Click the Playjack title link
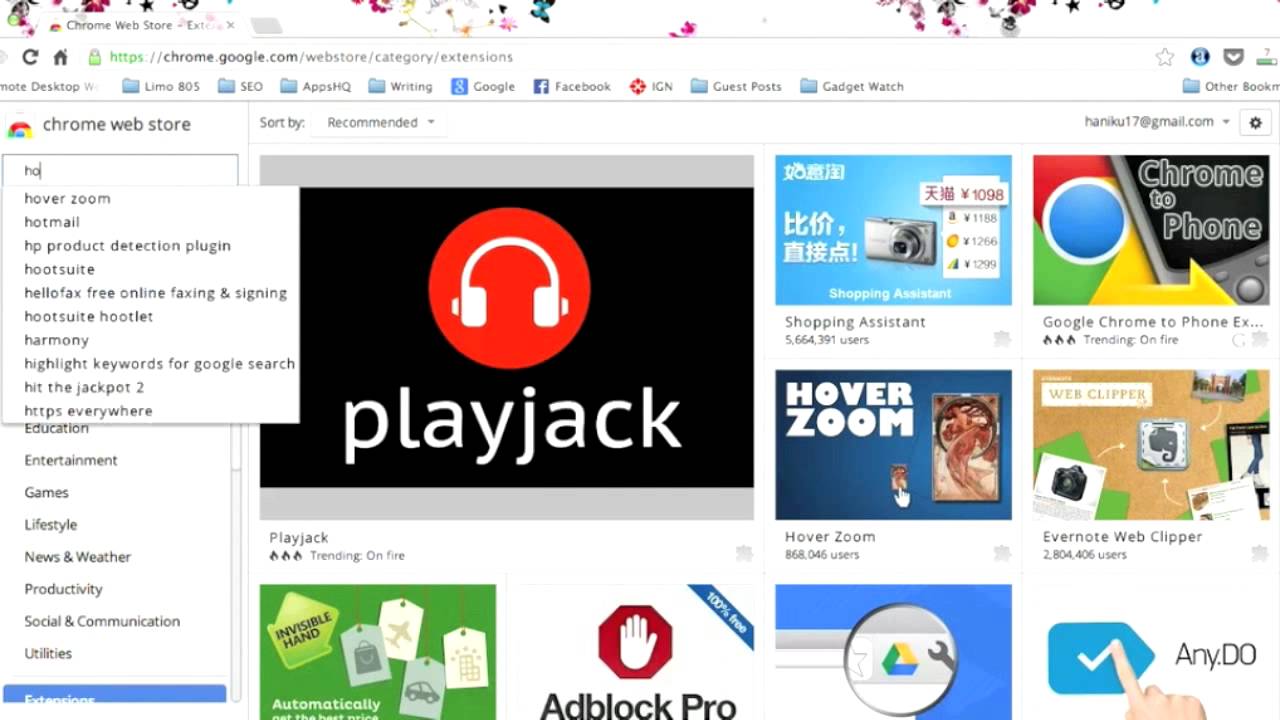 (x=299, y=537)
